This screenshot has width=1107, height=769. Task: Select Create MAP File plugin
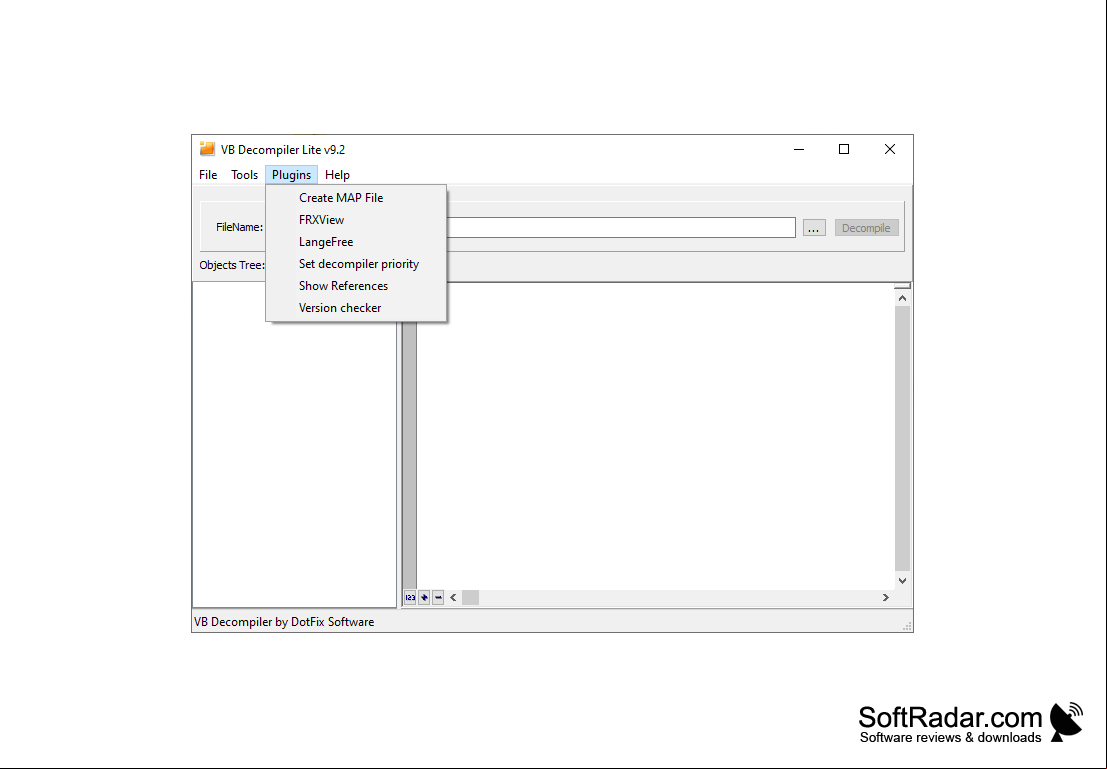(x=357, y=198)
